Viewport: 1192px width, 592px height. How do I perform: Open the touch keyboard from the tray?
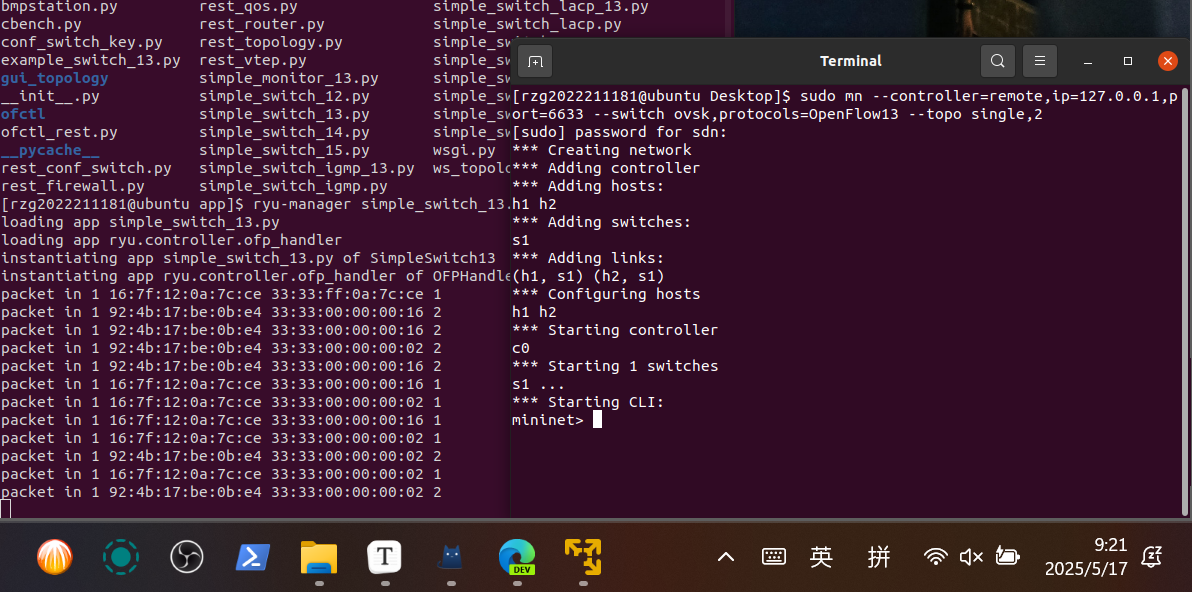pos(773,557)
